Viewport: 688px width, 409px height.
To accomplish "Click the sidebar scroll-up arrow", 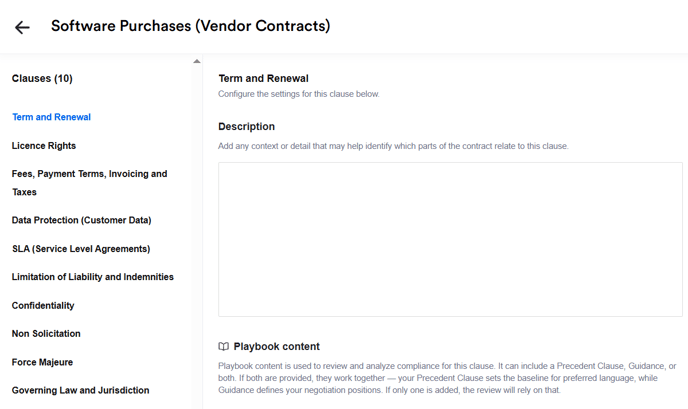I will pyautogui.click(x=196, y=62).
